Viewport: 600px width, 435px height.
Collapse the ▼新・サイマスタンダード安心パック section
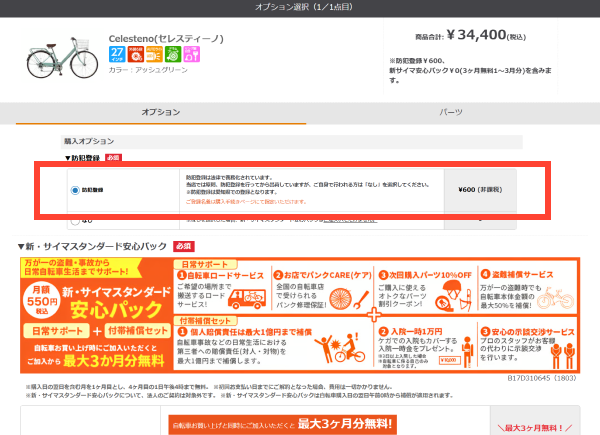[x=95, y=246]
